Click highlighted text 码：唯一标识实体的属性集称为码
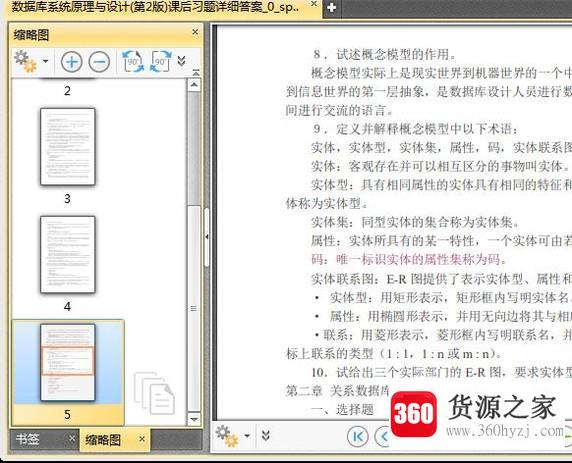This screenshot has height=463, width=572. pyautogui.click(x=409, y=260)
